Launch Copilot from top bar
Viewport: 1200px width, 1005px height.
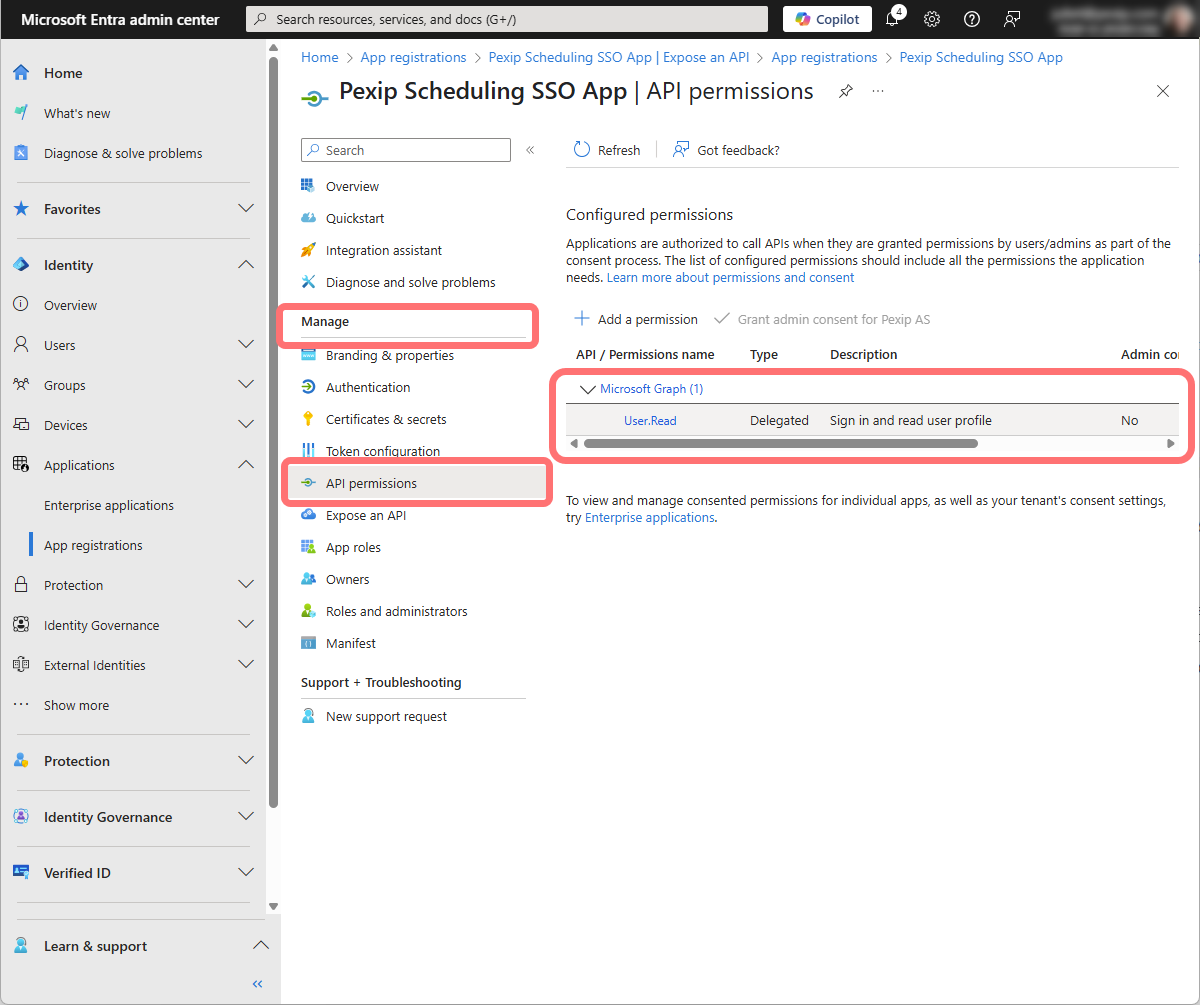[827, 19]
